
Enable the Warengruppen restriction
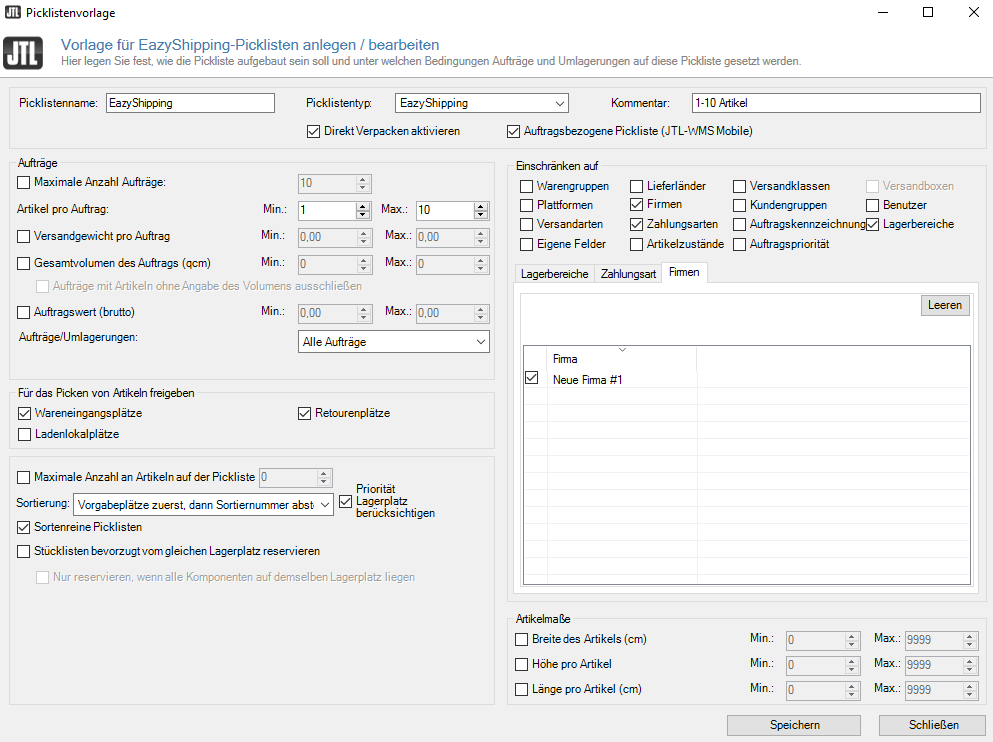pyautogui.click(x=525, y=186)
